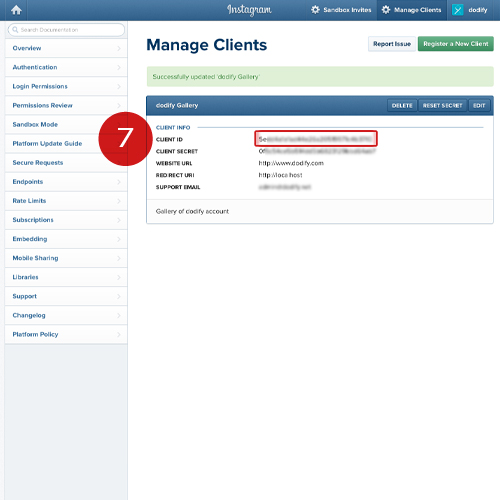Open Sandbox Mode page
This screenshot has width=500, height=500.
click(53, 124)
